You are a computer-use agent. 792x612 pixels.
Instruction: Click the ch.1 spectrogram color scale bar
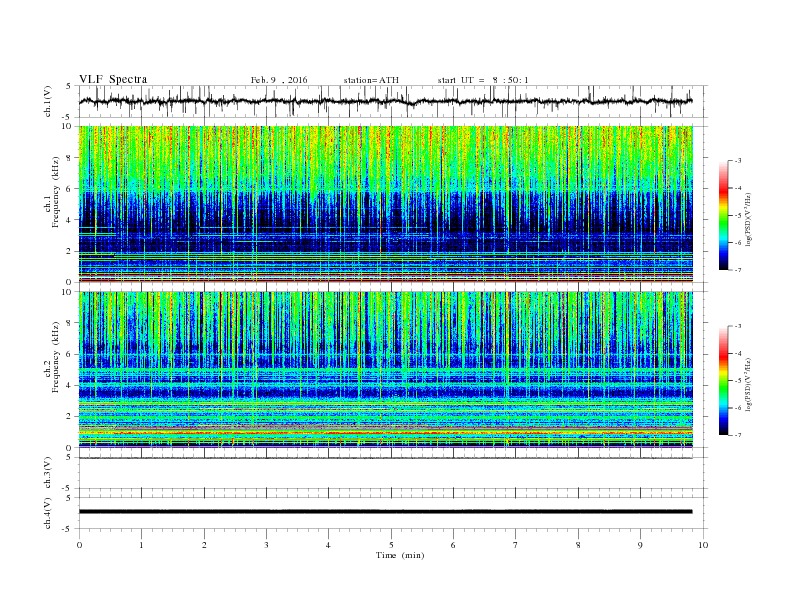pyautogui.click(x=723, y=216)
